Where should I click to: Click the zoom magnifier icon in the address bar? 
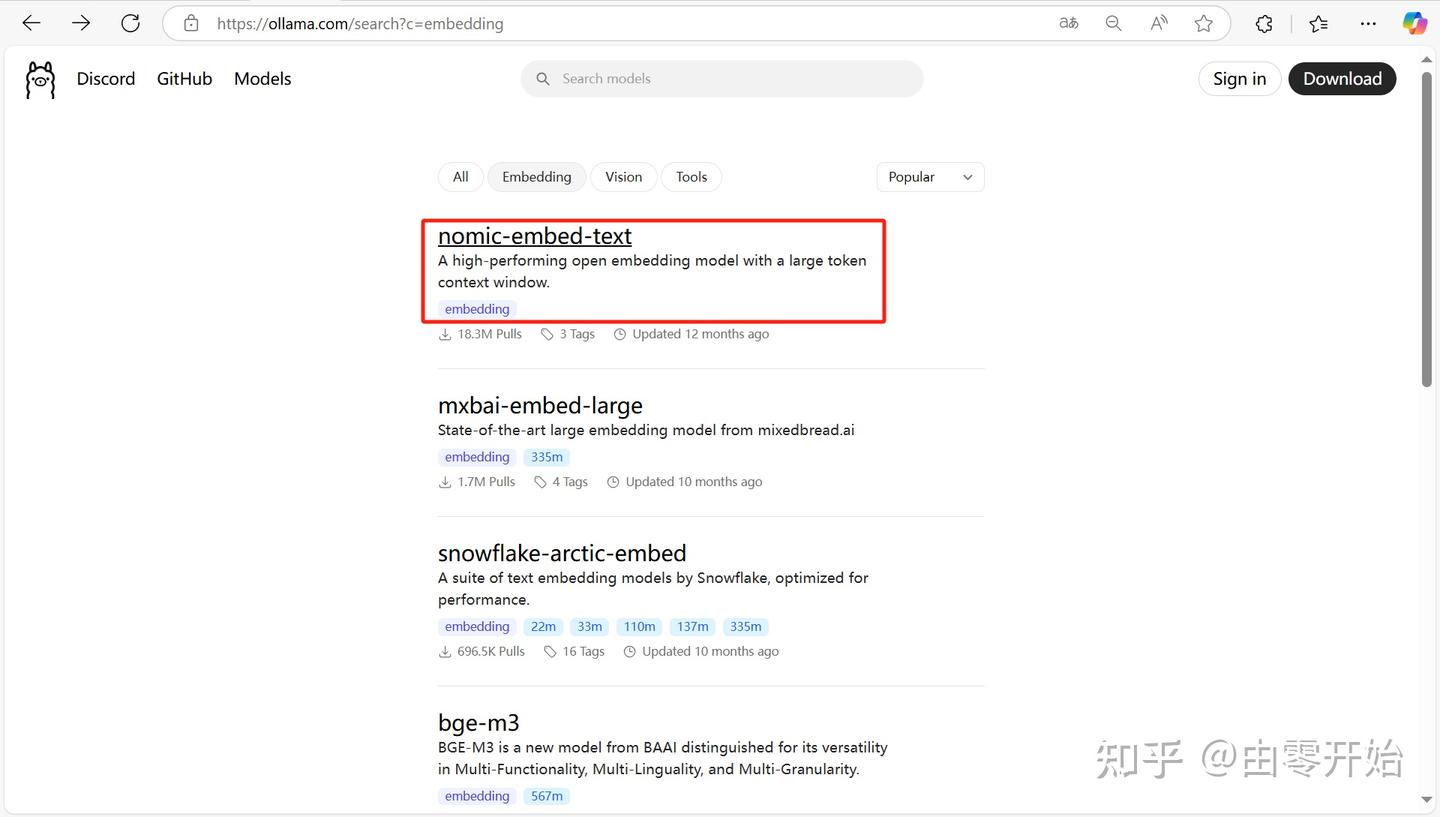coord(1113,23)
